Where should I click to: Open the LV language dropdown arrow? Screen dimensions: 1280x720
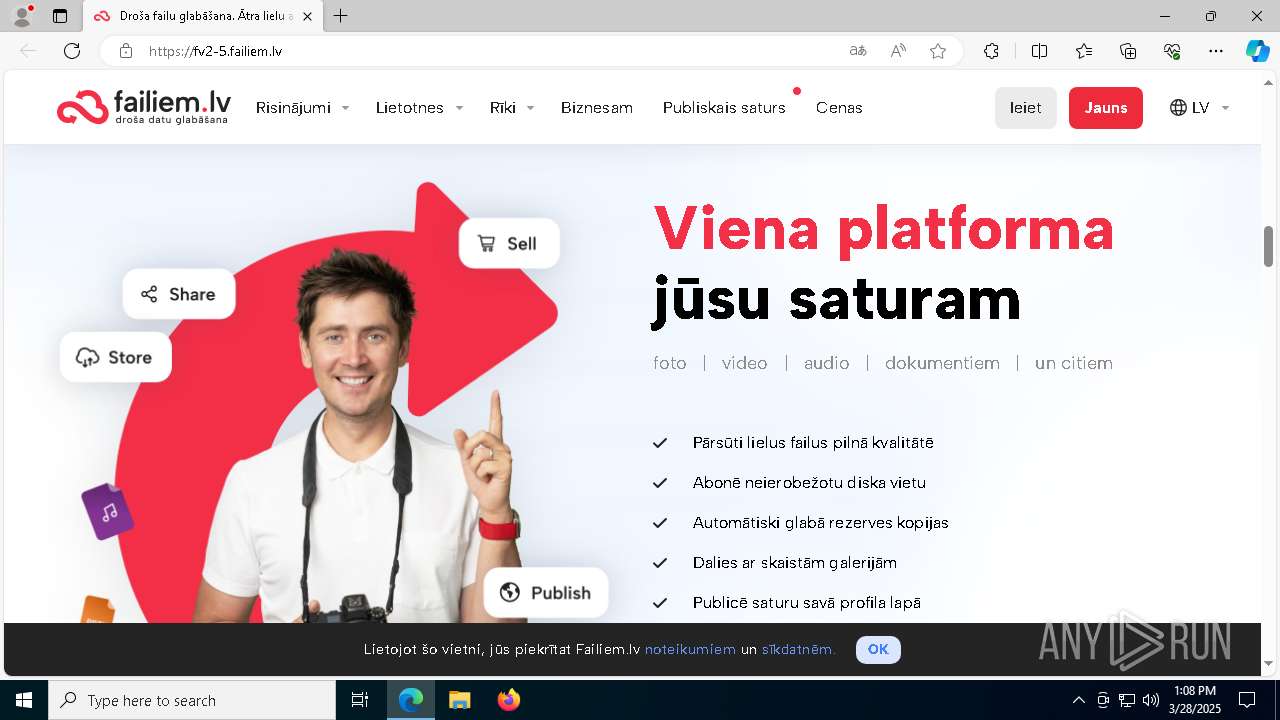1225,108
